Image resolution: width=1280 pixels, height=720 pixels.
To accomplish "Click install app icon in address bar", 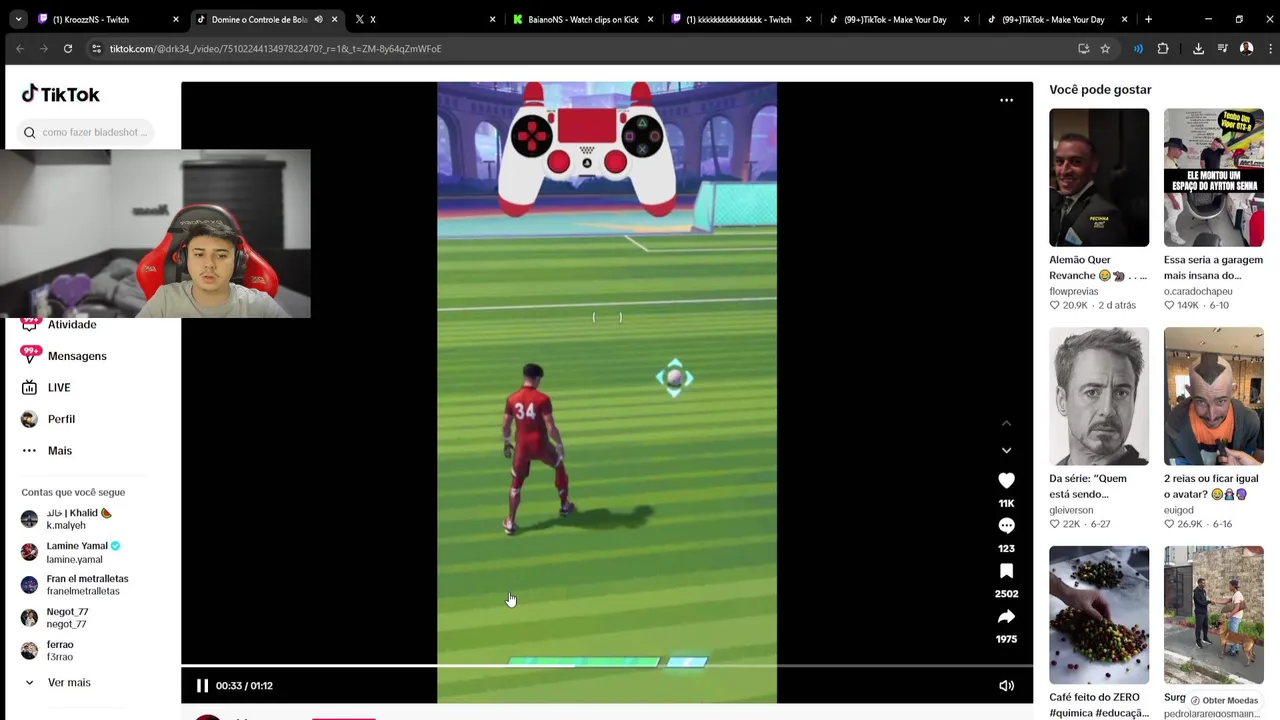I will coord(1083,48).
